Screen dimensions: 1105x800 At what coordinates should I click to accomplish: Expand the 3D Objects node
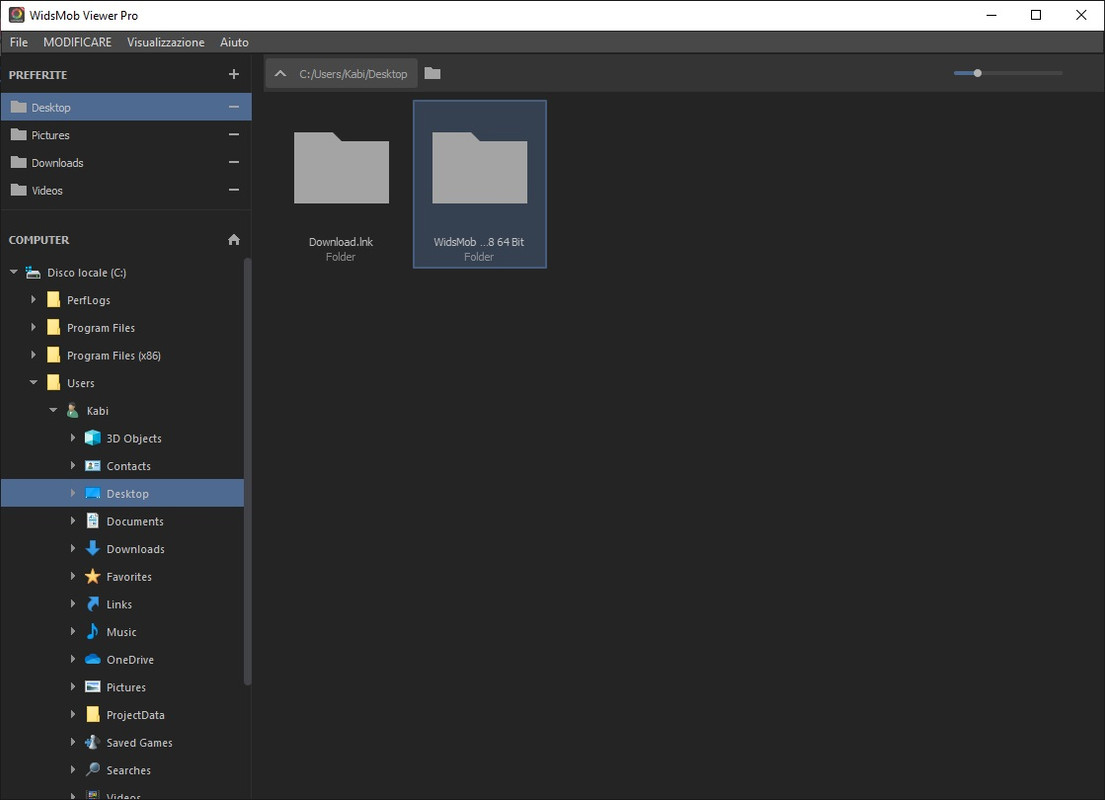click(x=73, y=438)
